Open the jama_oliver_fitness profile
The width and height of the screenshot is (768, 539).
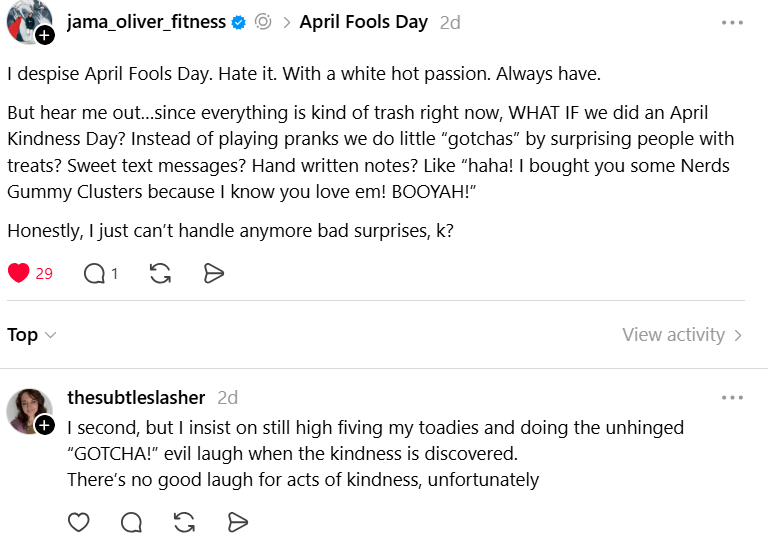[146, 22]
